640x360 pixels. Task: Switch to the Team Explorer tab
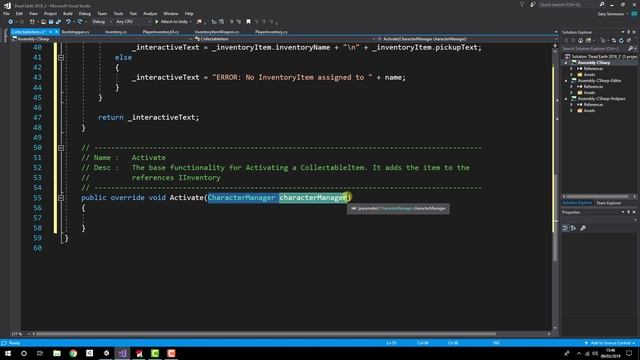(x=608, y=203)
